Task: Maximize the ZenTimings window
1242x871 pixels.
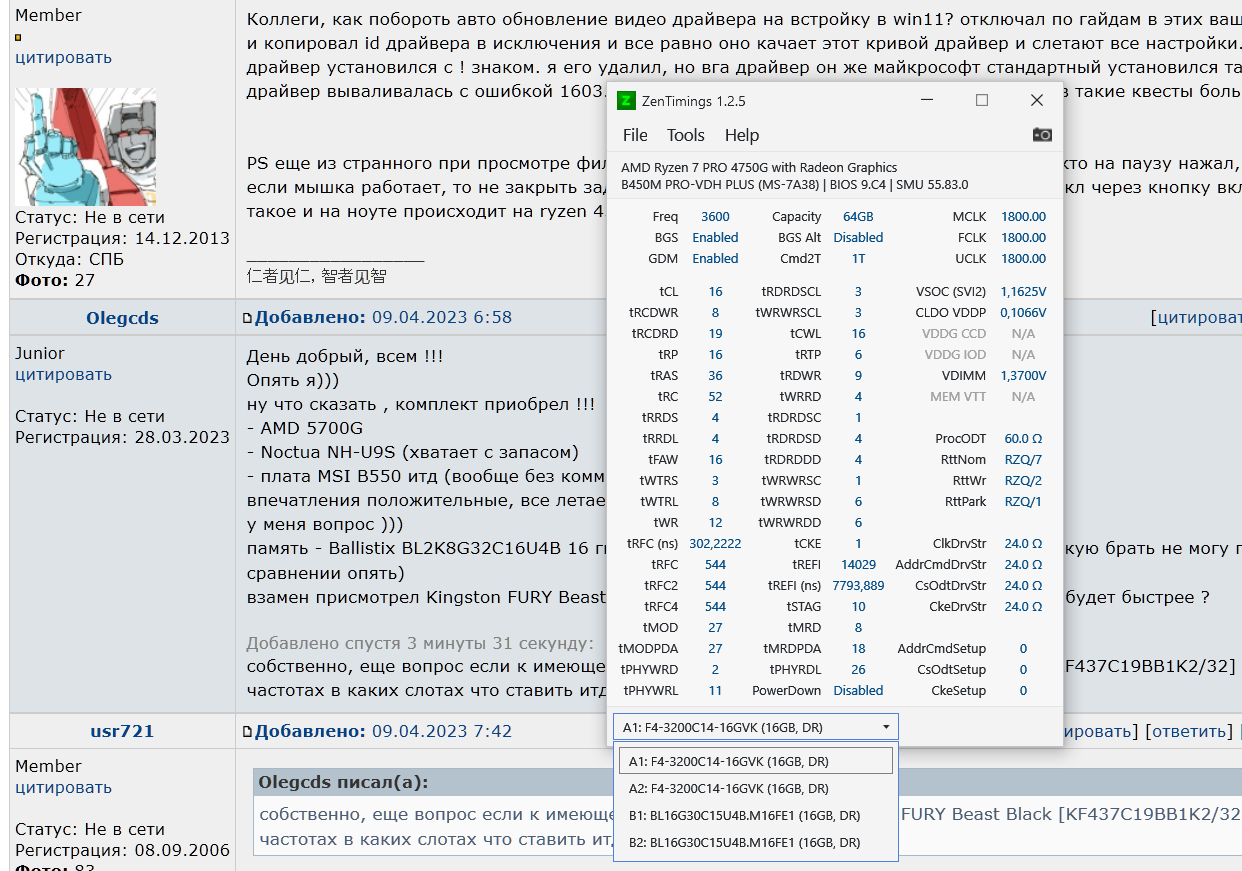Action: 982,101
